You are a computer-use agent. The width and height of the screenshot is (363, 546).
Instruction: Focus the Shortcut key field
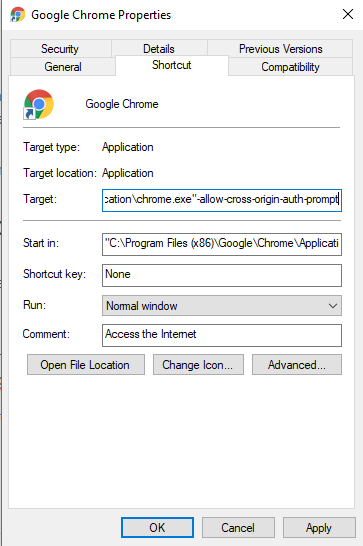click(x=222, y=275)
